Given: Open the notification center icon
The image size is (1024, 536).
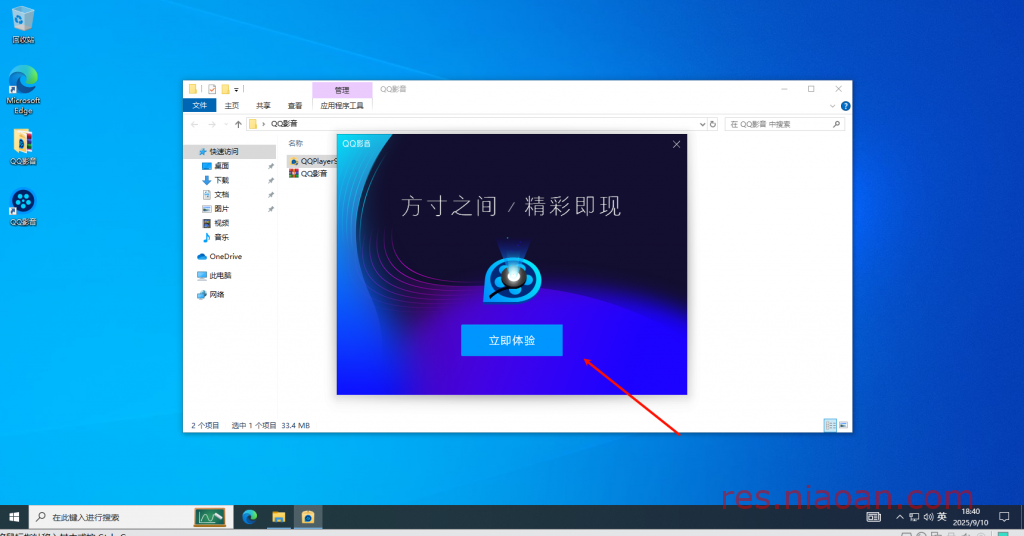Looking at the screenshot, I should pos(1004,517).
